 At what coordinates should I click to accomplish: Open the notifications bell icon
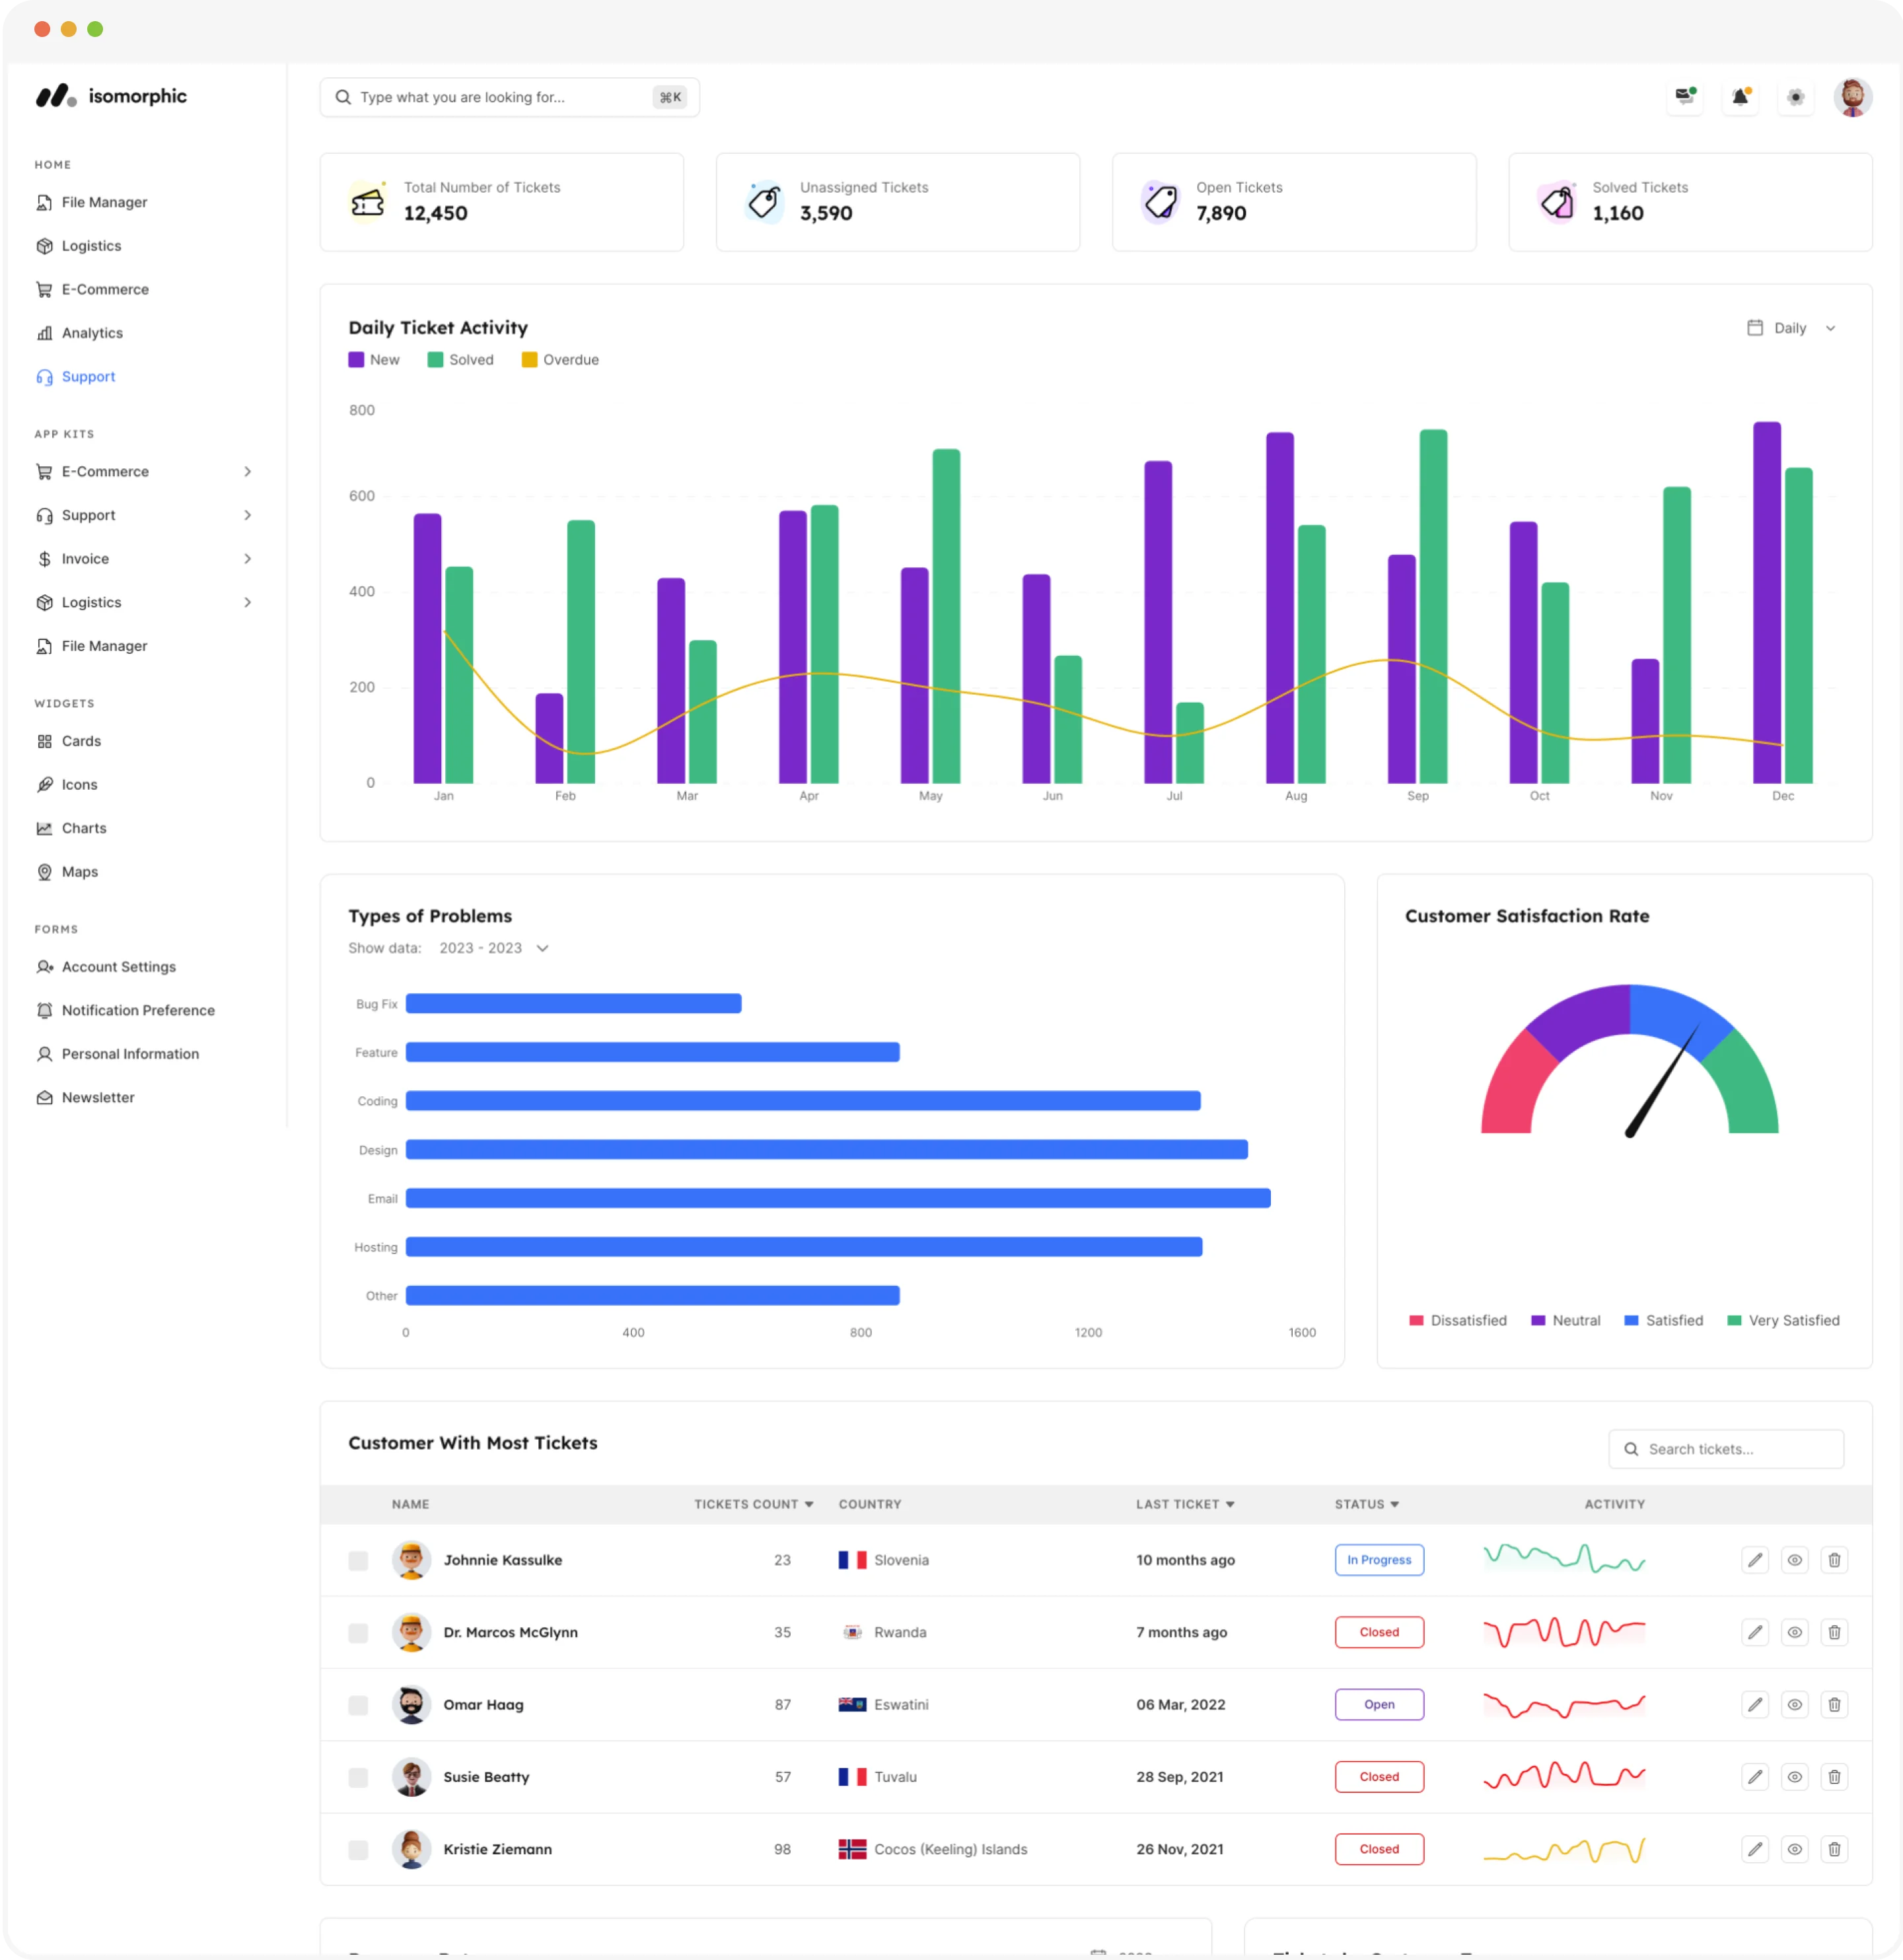tap(1740, 97)
